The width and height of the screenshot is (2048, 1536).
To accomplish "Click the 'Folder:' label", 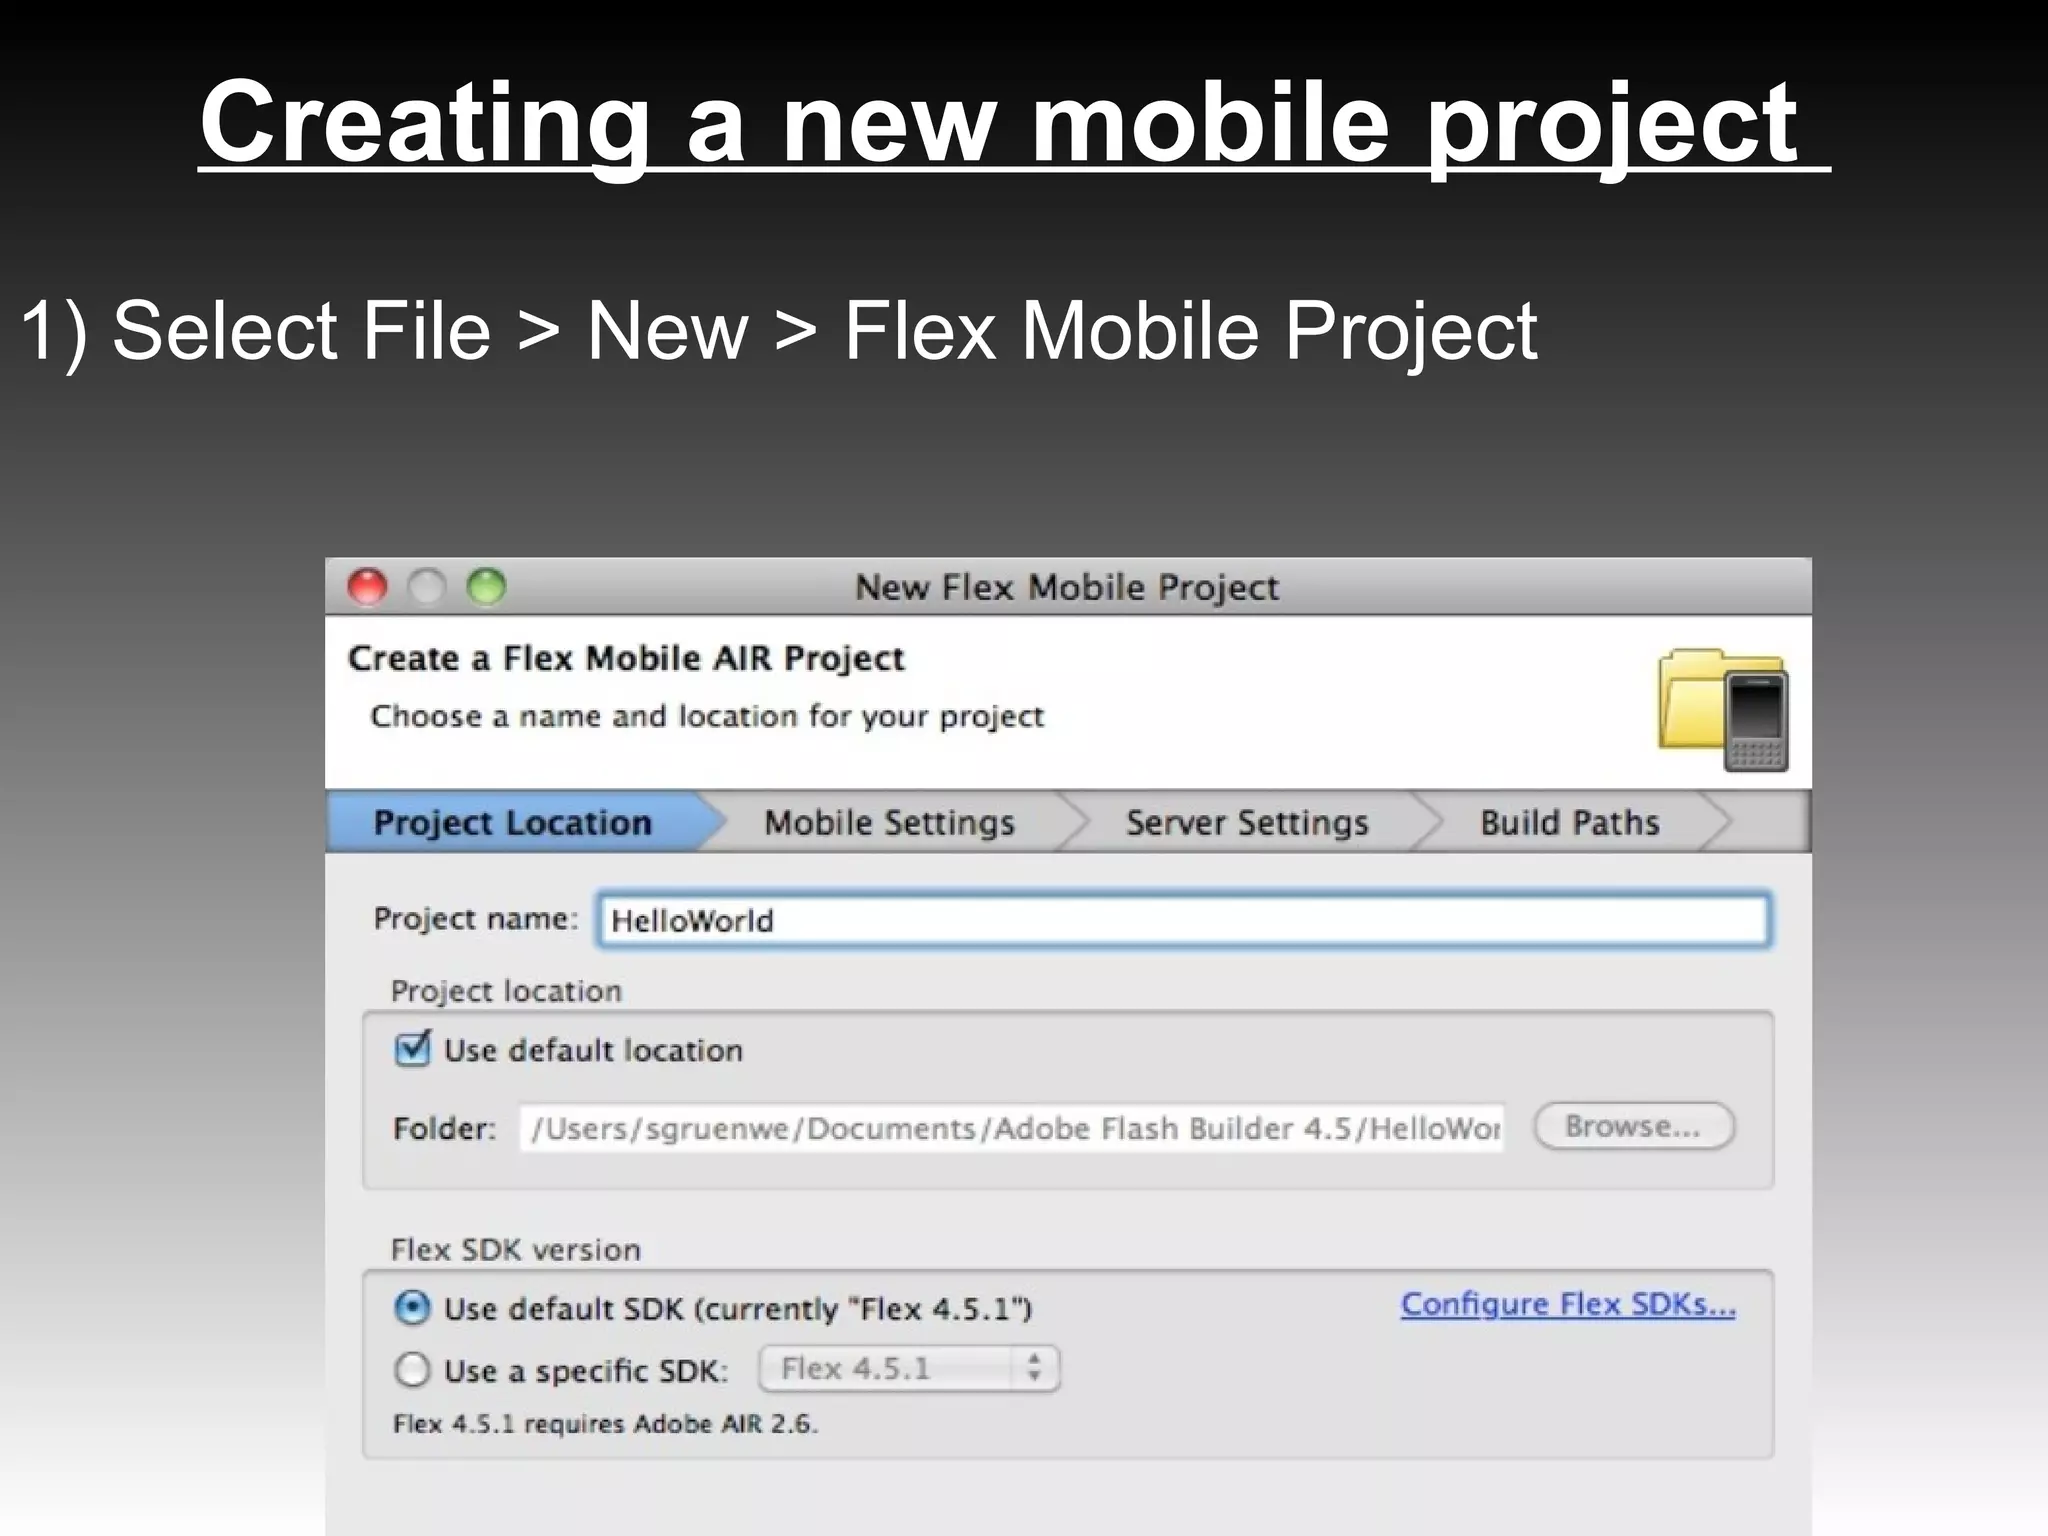I will coord(444,1129).
